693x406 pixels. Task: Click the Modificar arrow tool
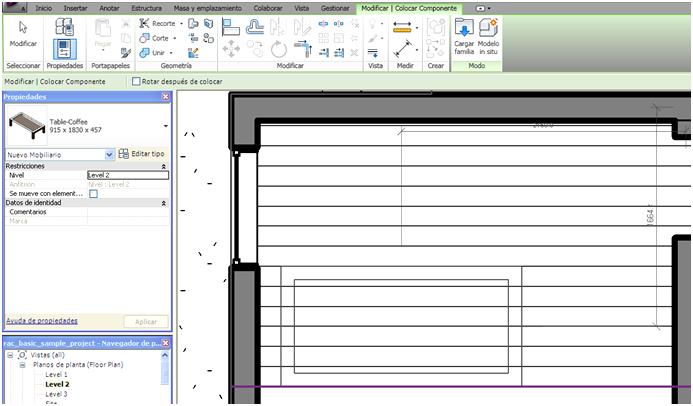pos(23,33)
